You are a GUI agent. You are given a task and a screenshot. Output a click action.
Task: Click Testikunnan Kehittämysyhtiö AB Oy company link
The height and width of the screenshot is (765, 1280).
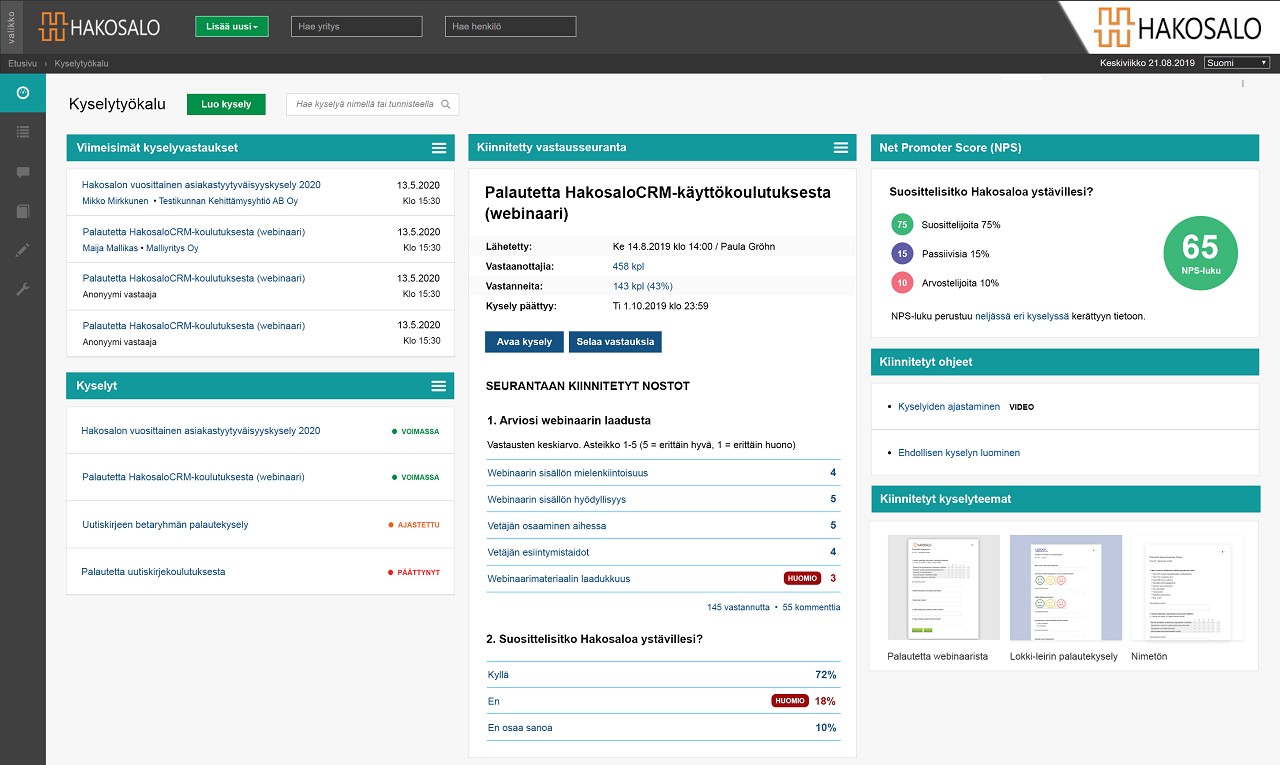pyautogui.click(x=229, y=201)
